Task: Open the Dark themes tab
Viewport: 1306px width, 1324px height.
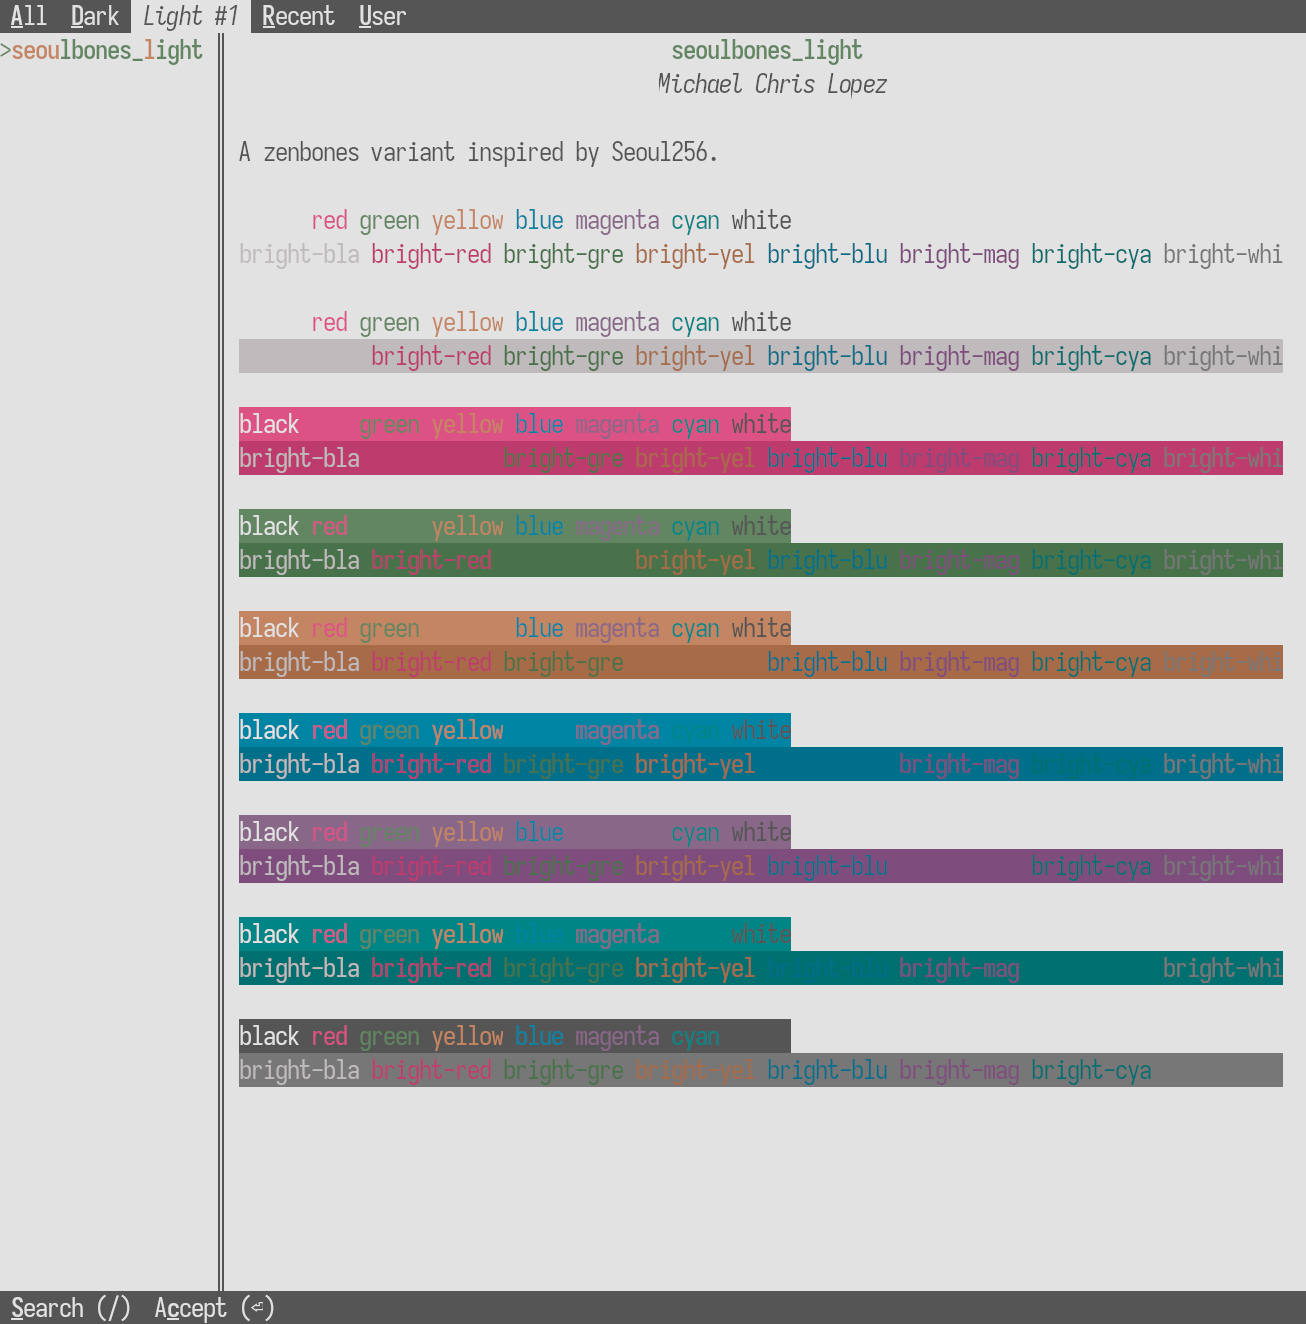Action: click(95, 16)
